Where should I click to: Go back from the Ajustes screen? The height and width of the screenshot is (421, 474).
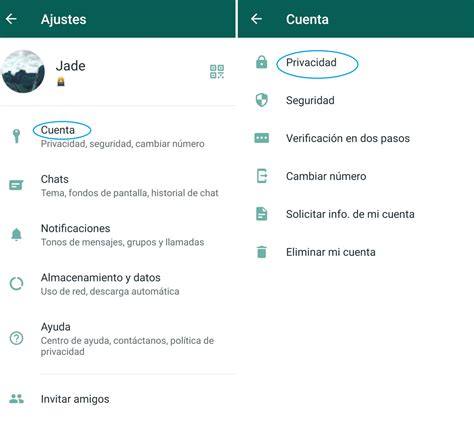pos(11,19)
